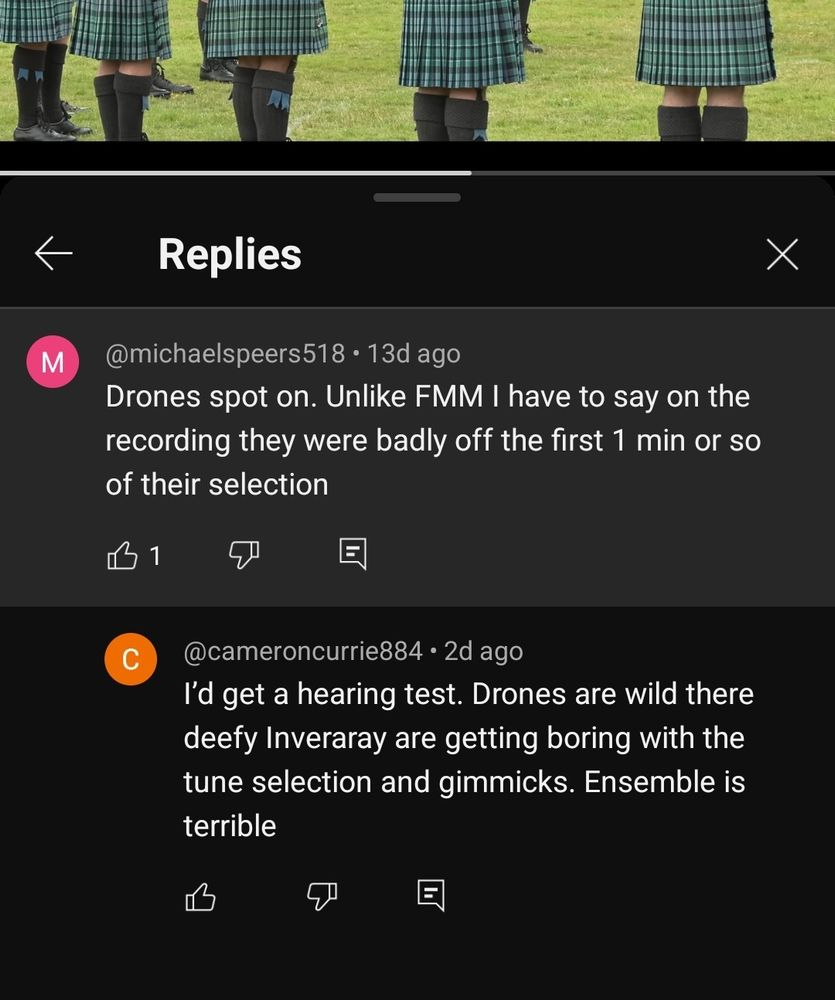
Task: Tap the Replies title text
Action: [229, 254]
